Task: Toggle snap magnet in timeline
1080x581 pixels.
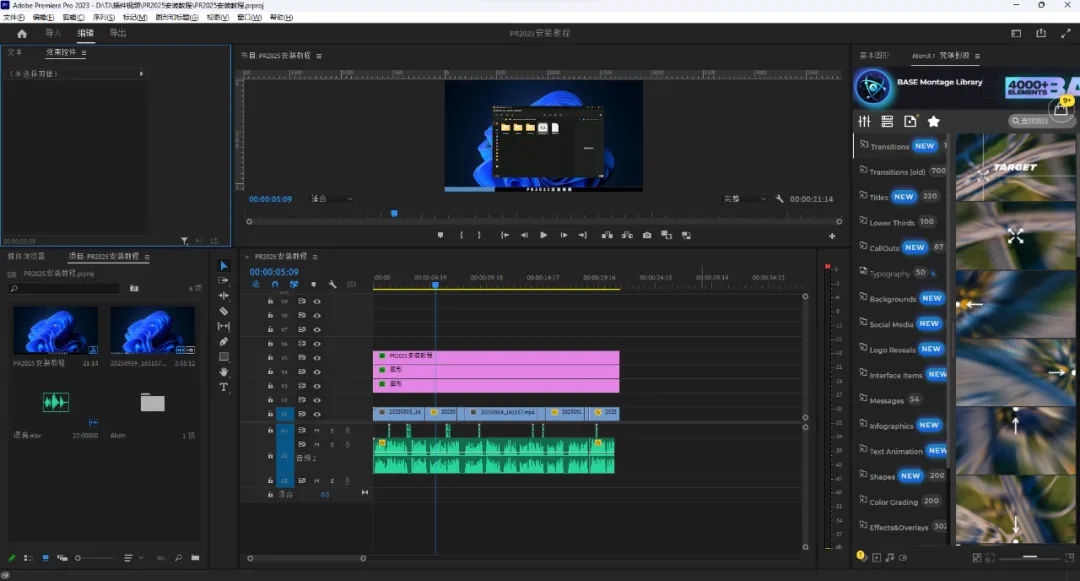Action: [275, 284]
